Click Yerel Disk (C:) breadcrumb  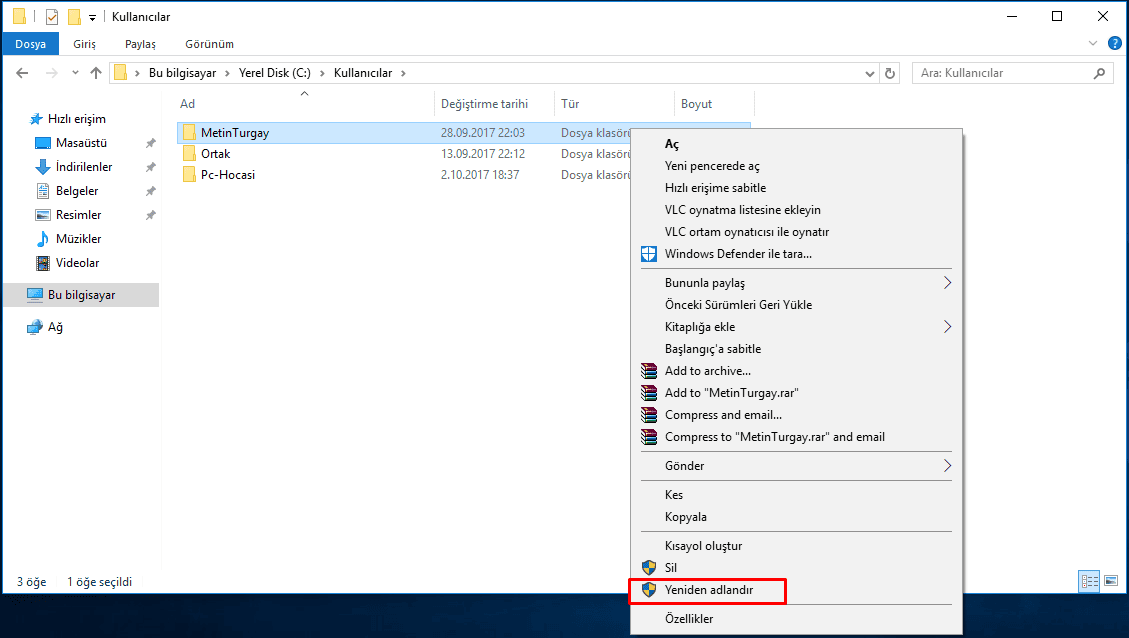[274, 73]
